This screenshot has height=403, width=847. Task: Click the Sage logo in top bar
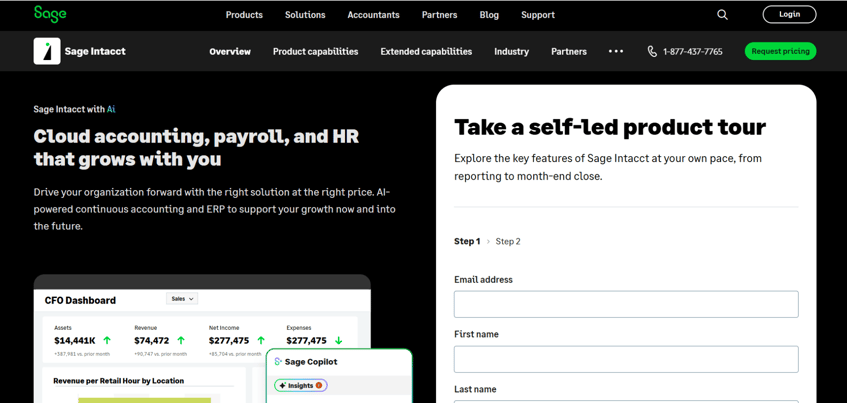[x=50, y=14]
